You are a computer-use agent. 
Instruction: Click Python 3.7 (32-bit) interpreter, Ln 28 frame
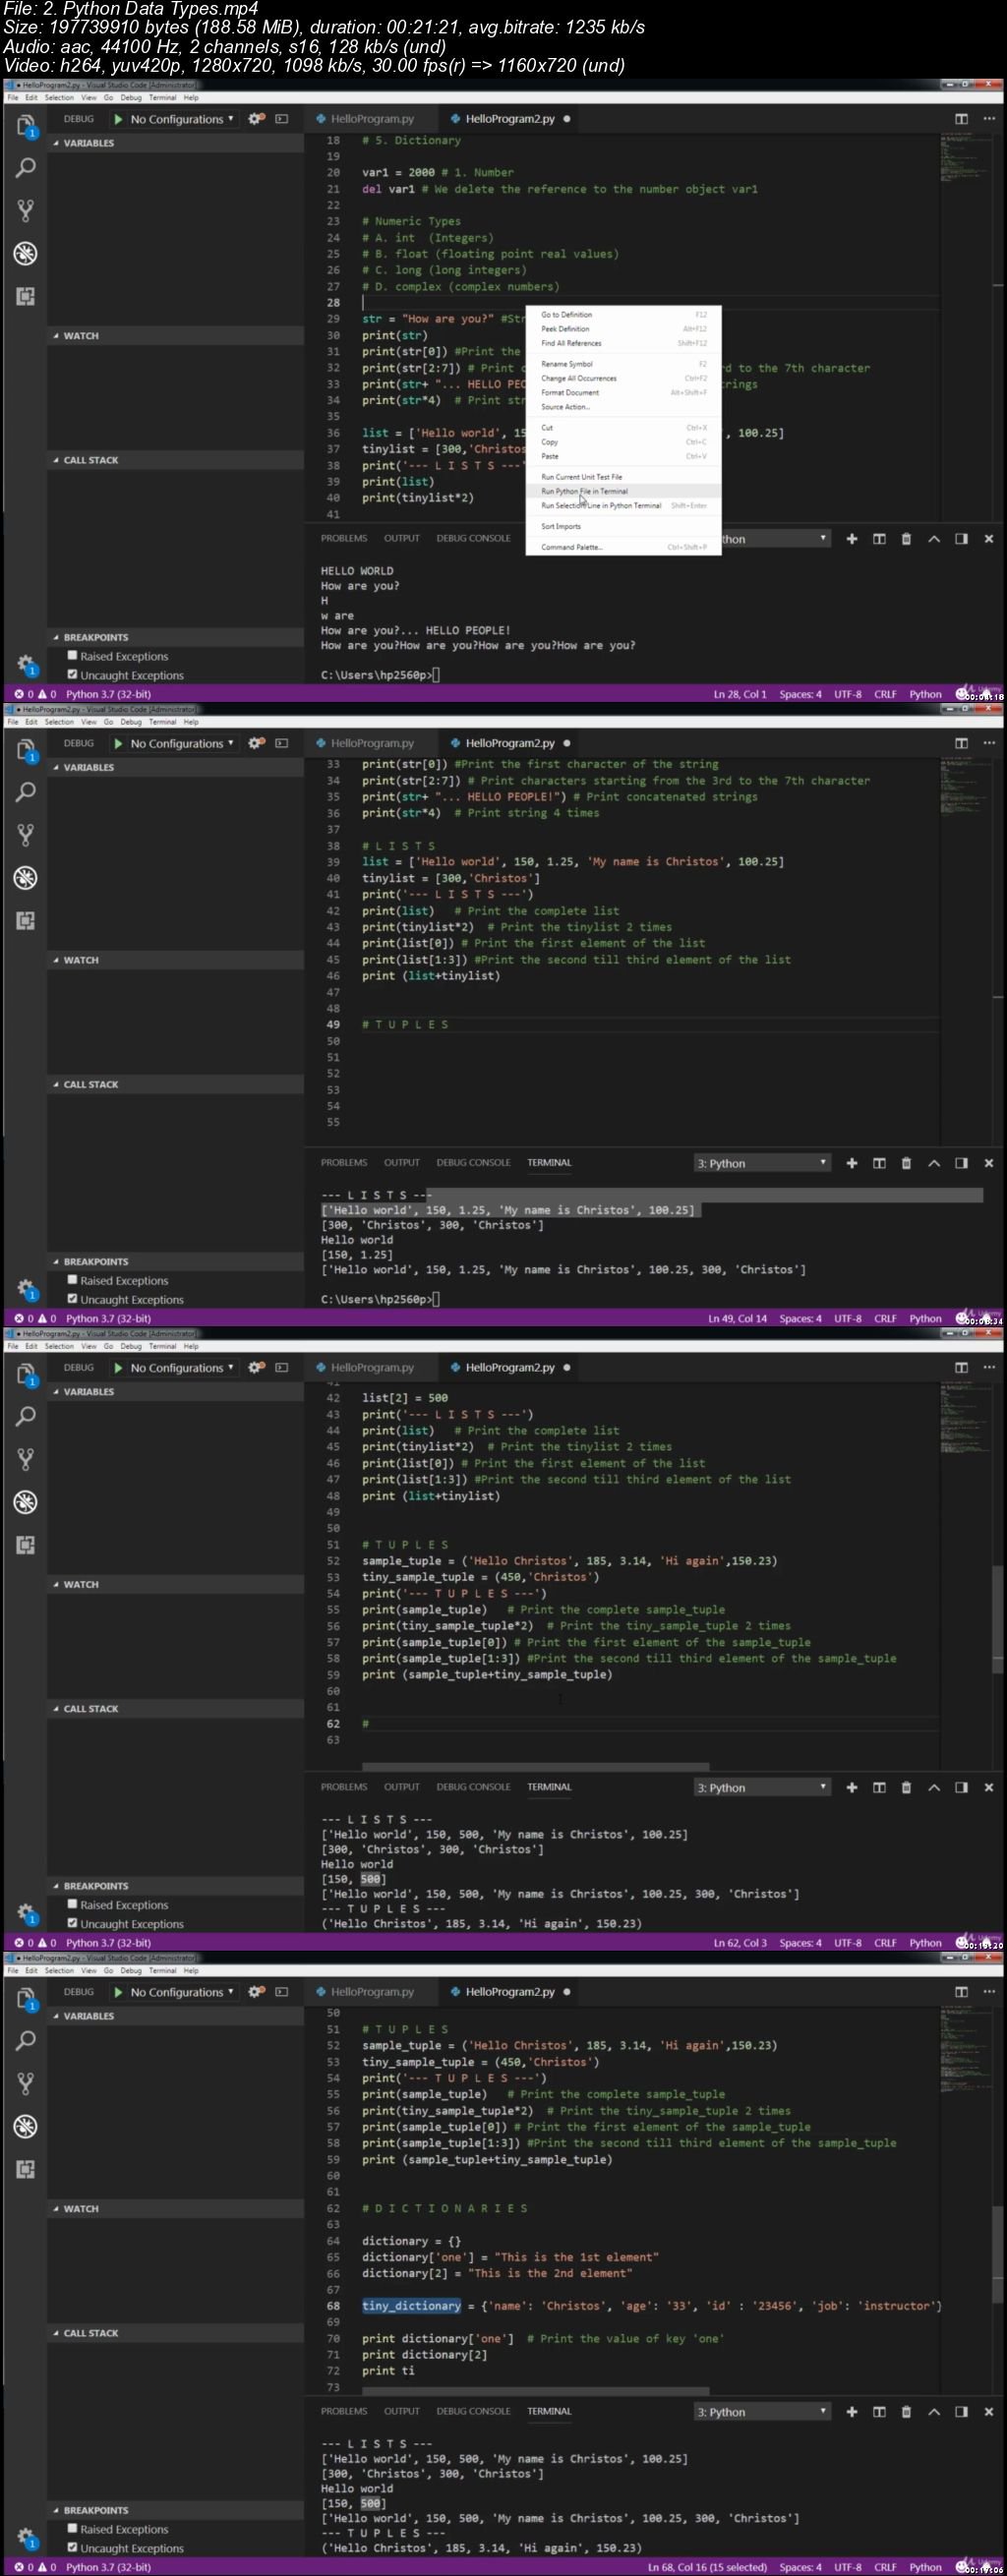[x=108, y=694]
